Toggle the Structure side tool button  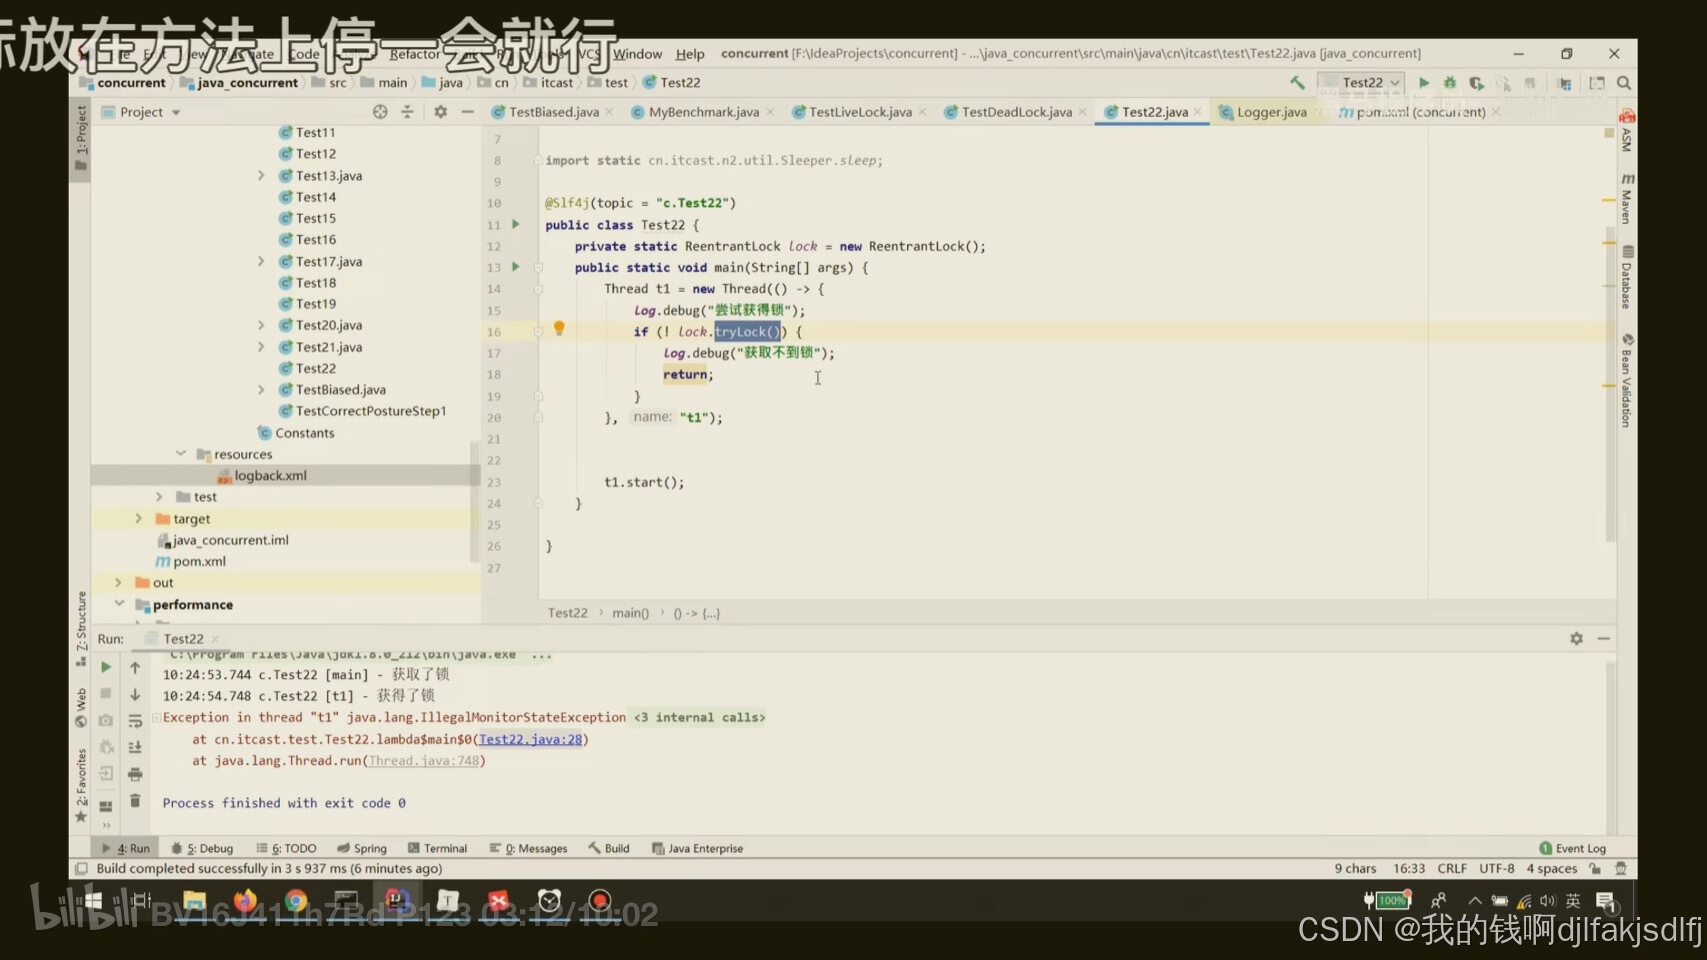click(x=80, y=630)
